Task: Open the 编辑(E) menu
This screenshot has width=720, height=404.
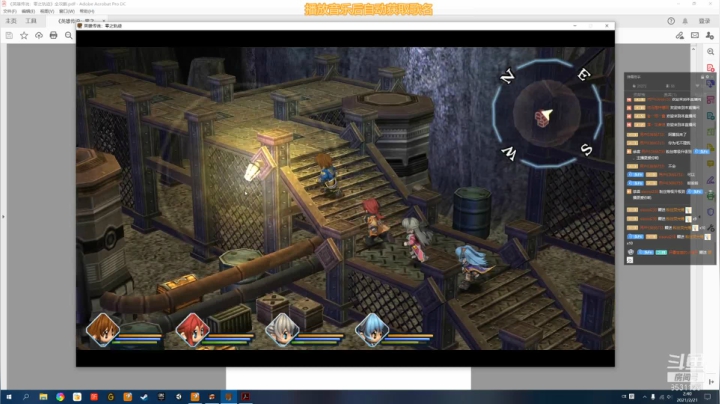Action: click(28, 11)
